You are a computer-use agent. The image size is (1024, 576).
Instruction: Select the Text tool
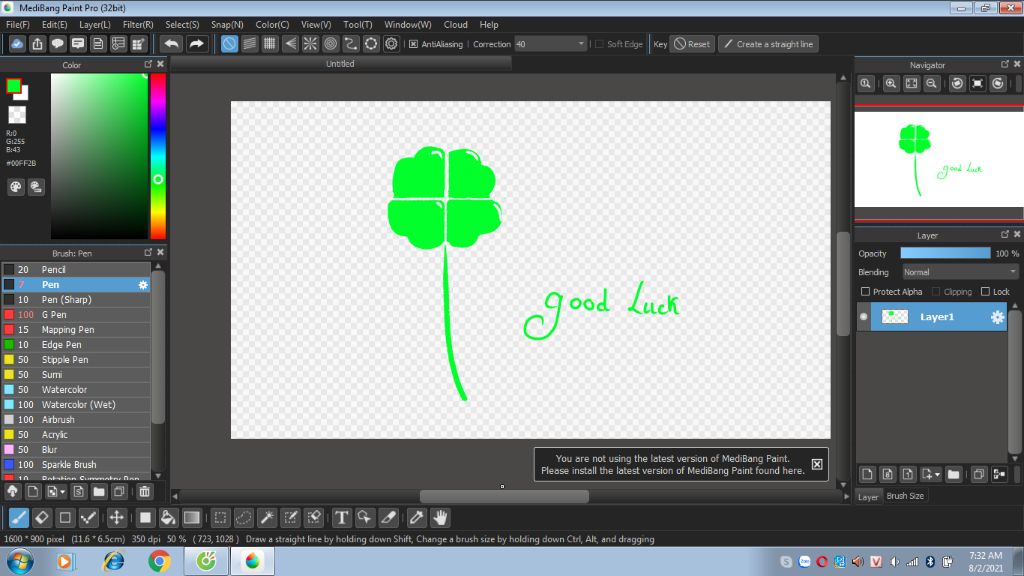[x=341, y=518]
